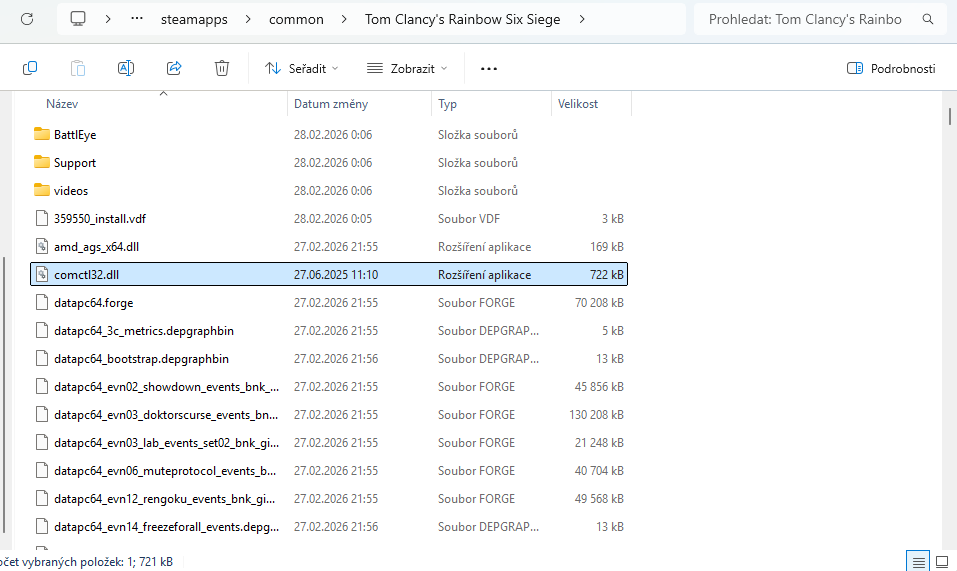Viewport: 957px width, 571px height.
Task: Click size 21 248 kB cell
Action: (599, 443)
